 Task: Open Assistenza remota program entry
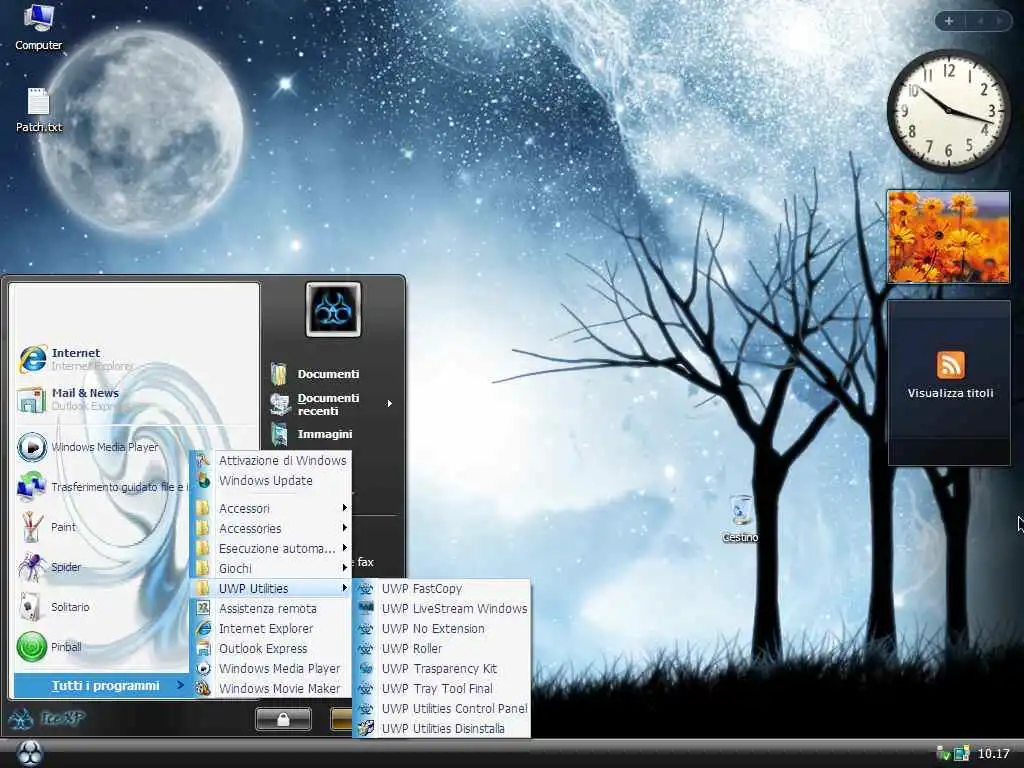[272, 609]
